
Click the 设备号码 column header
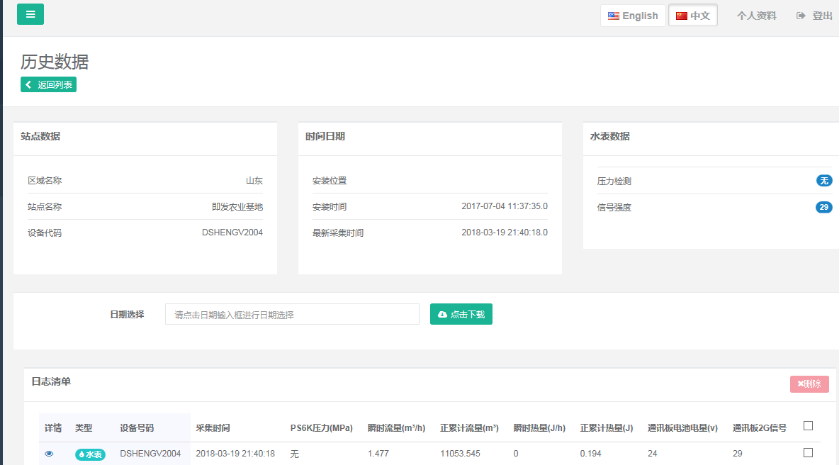tap(137, 428)
